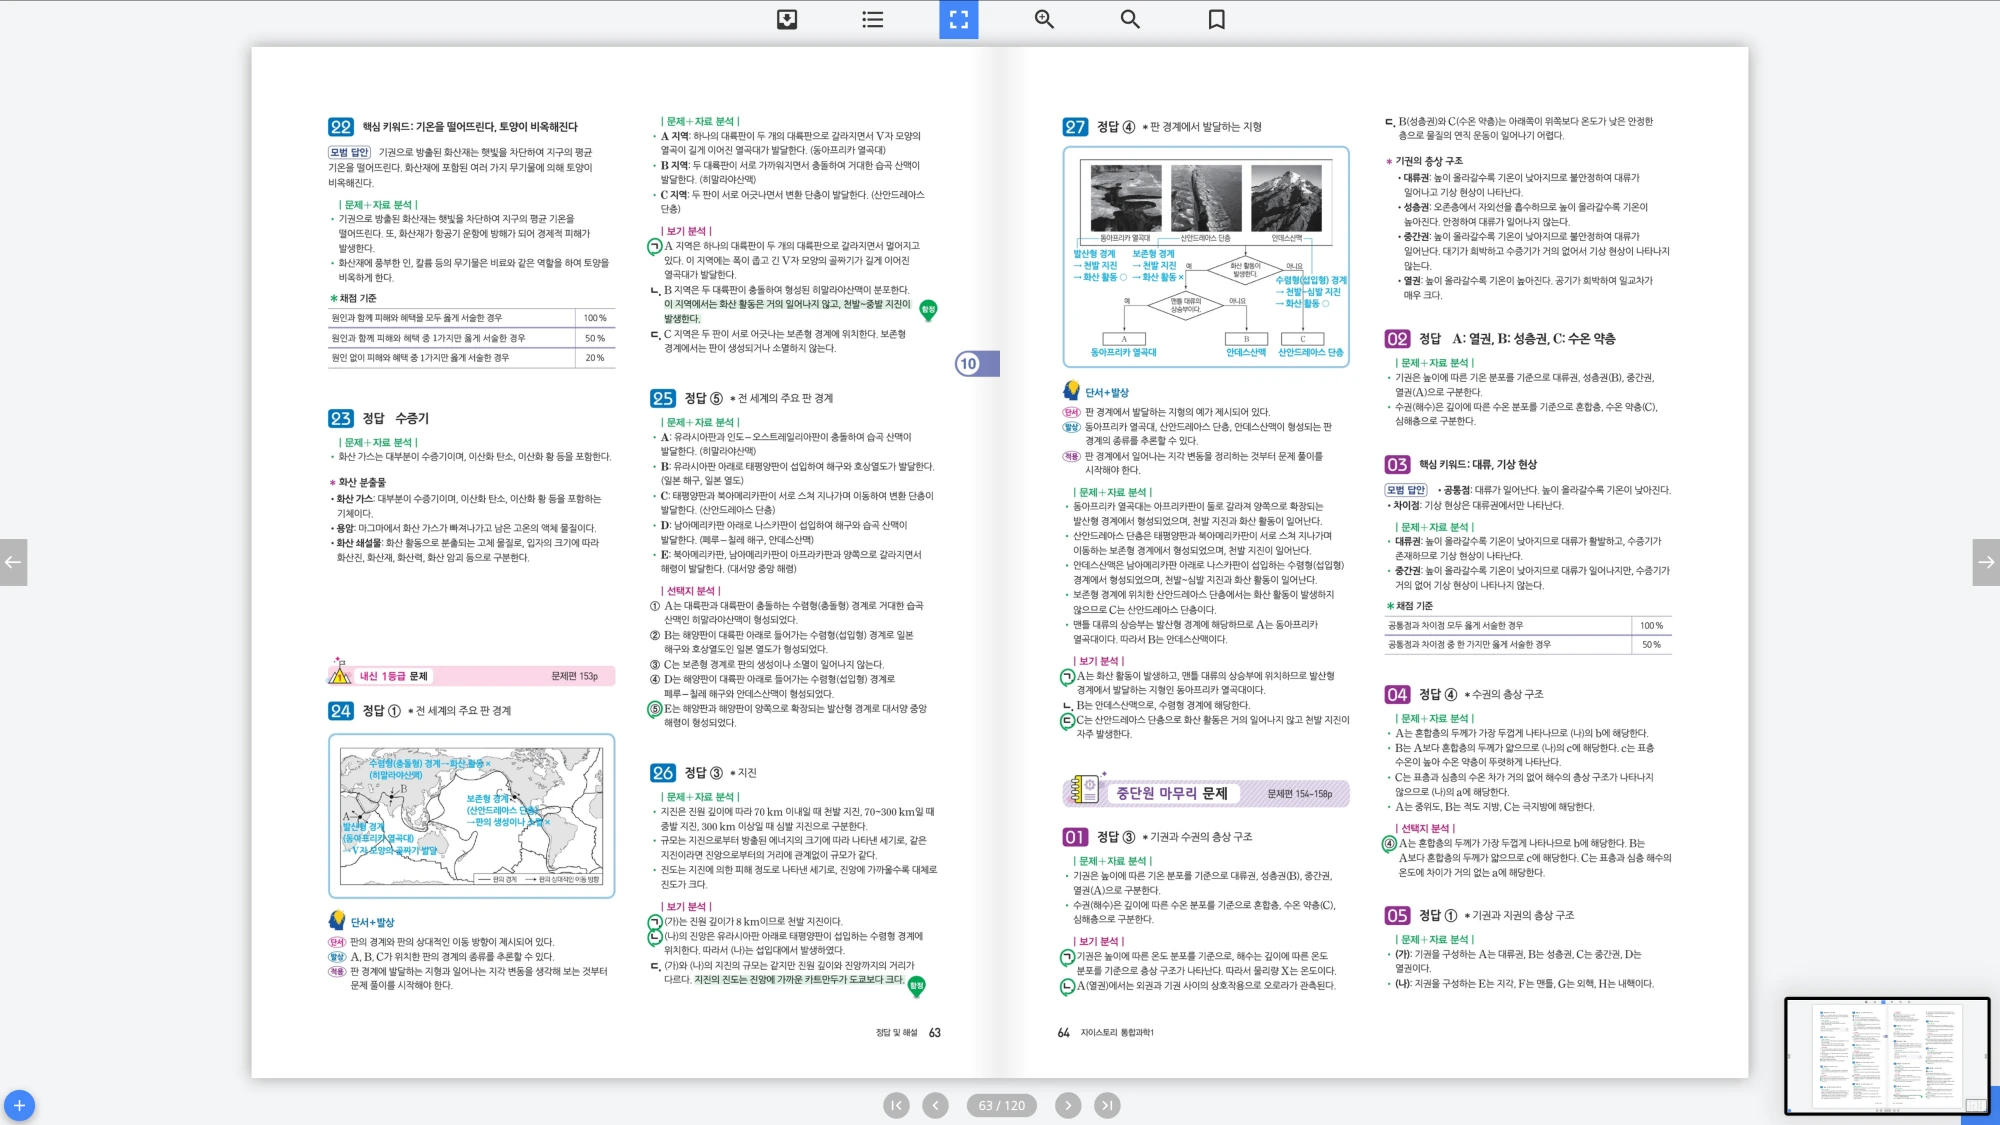Open the search magnifier tool
The height and width of the screenshot is (1125, 2000).
coord(1130,19)
